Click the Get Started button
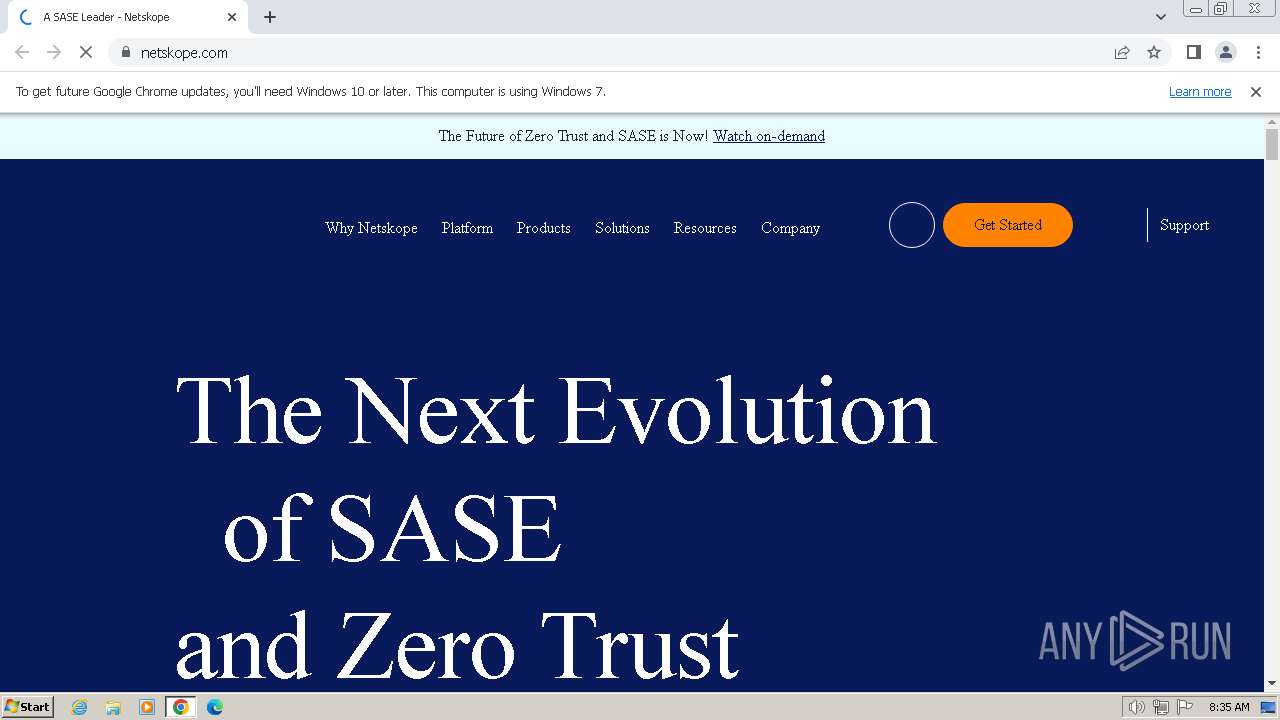Screen dimensions: 1280x720 click(x=1008, y=225)
